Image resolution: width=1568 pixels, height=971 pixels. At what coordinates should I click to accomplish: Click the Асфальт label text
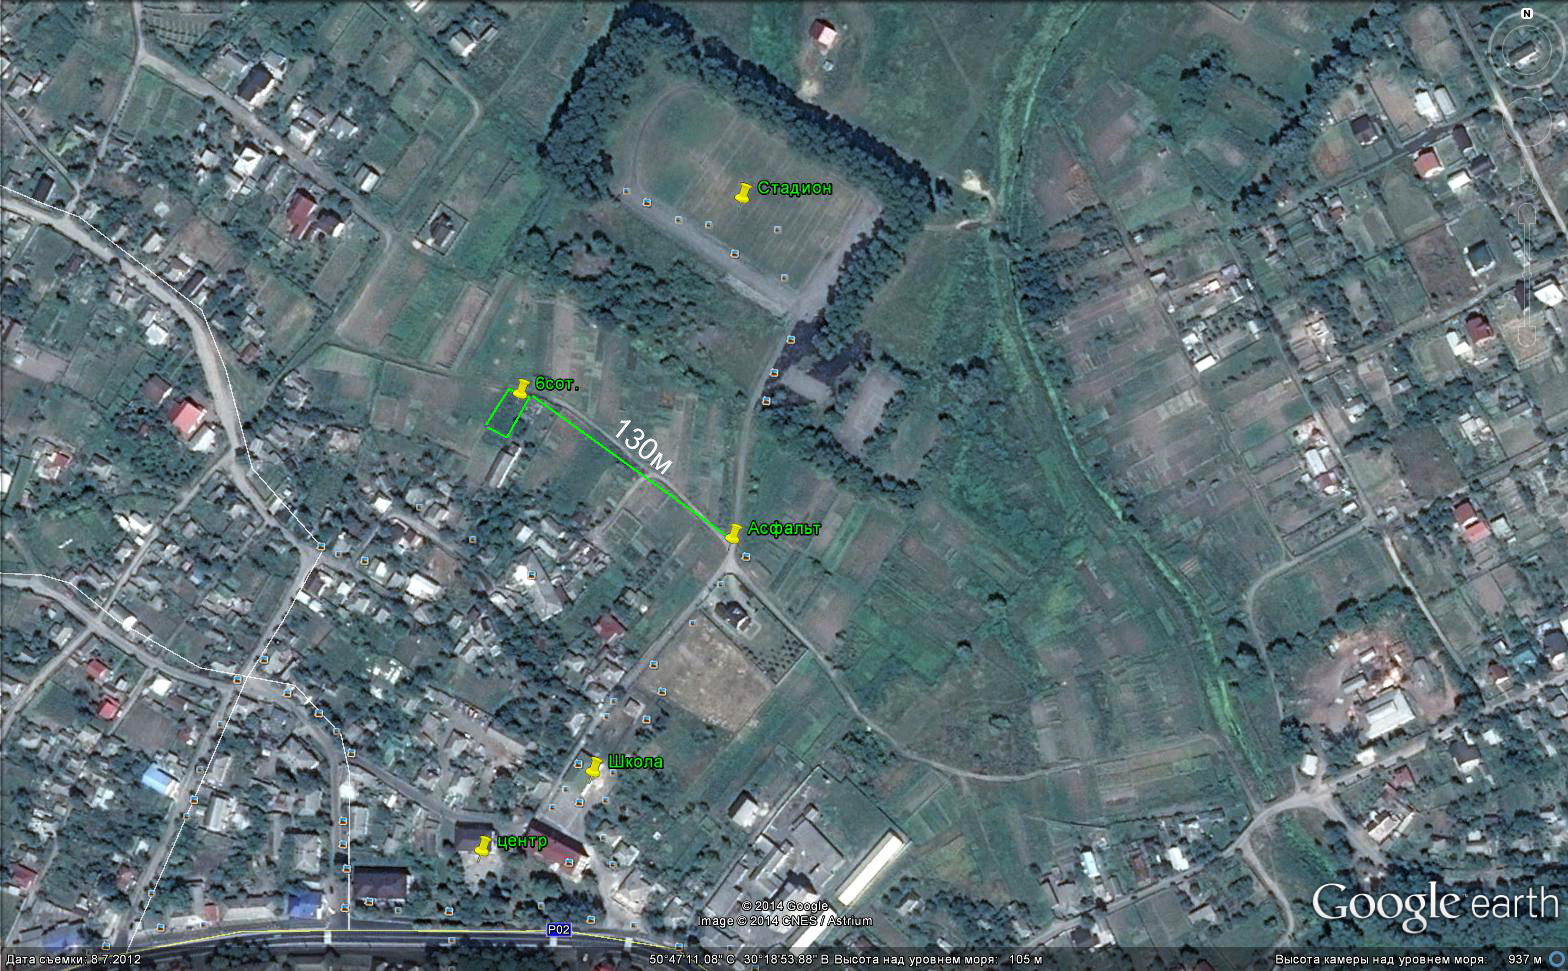785,528
